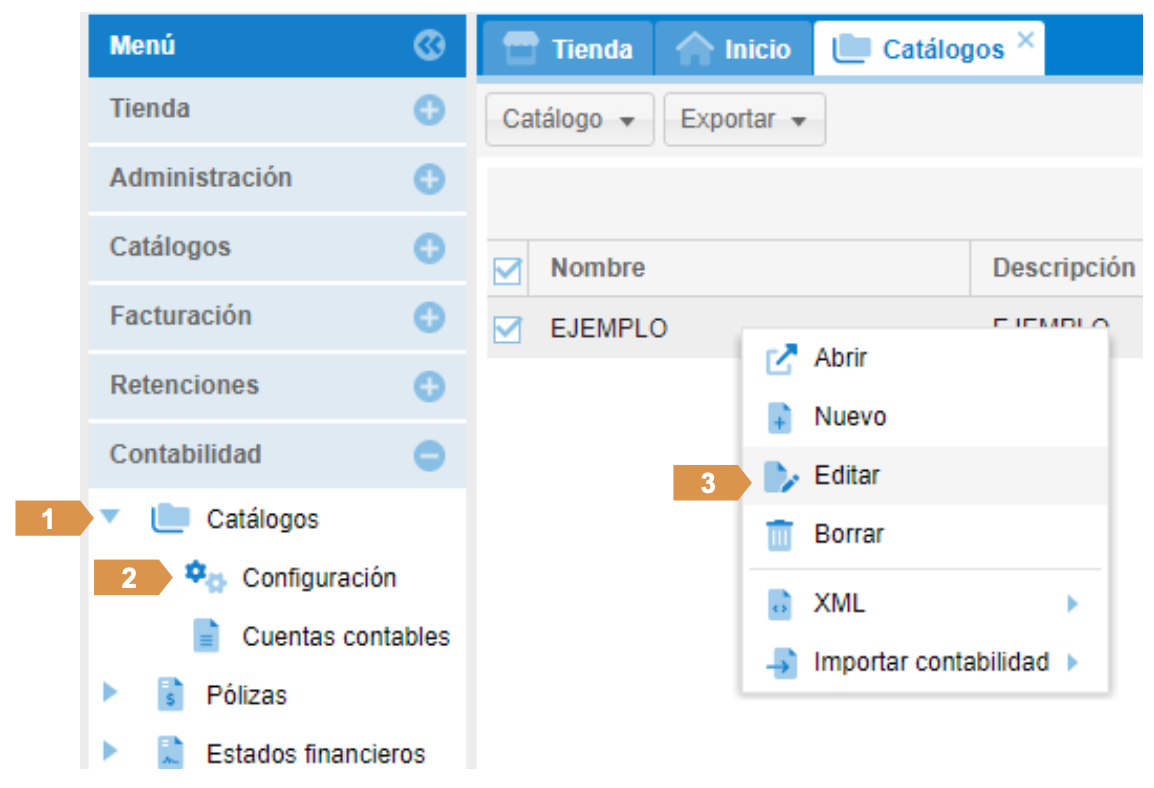Click the Configuración gears icon
The width and height of the screenshot is (1154, 788).
click(205, 577)
